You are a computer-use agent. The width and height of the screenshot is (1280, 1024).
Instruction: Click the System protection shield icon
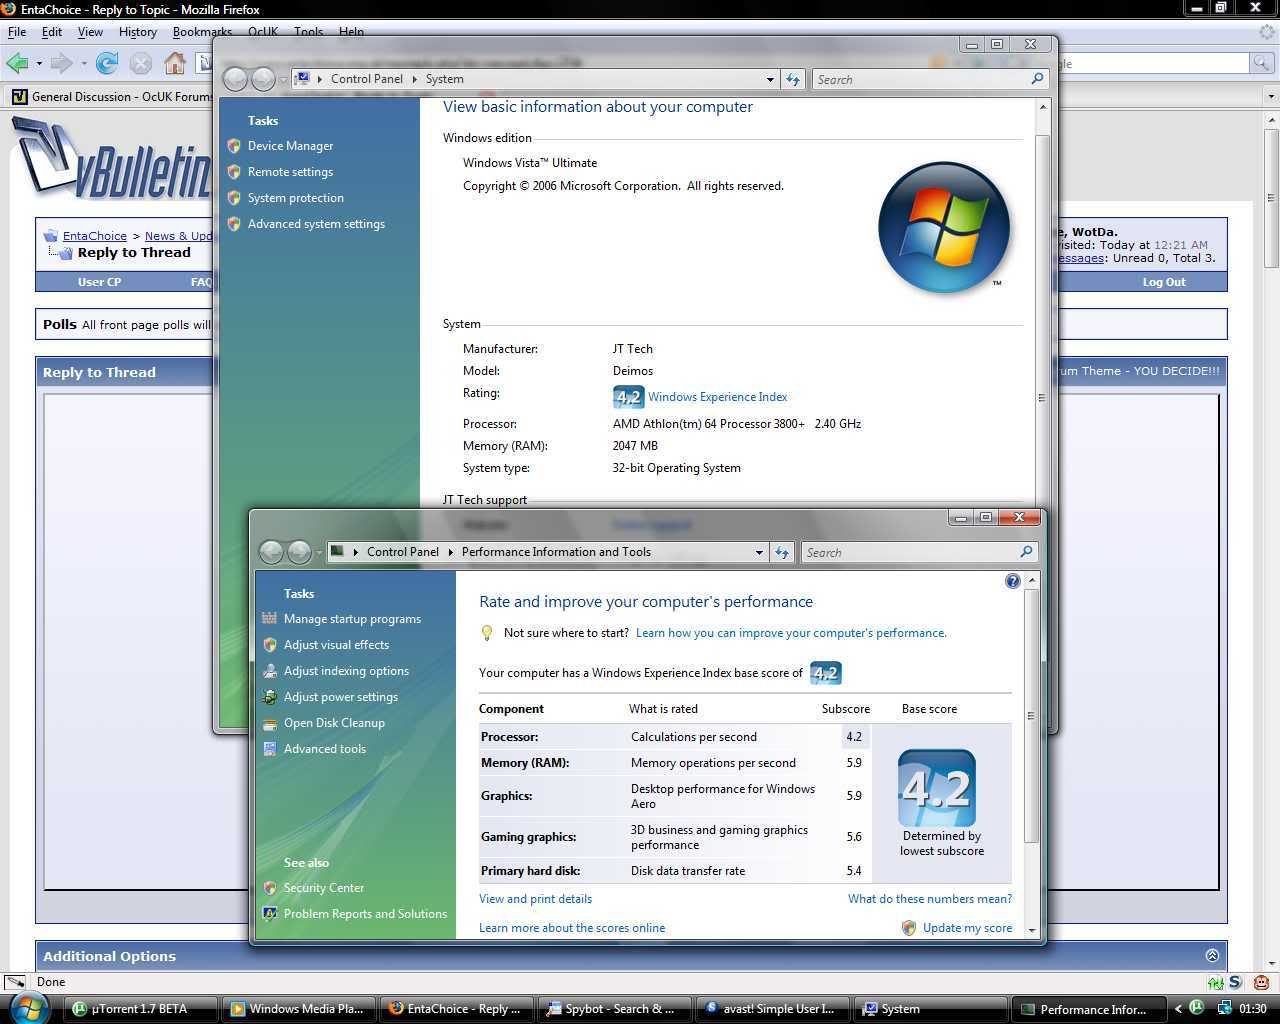(234, 198)
